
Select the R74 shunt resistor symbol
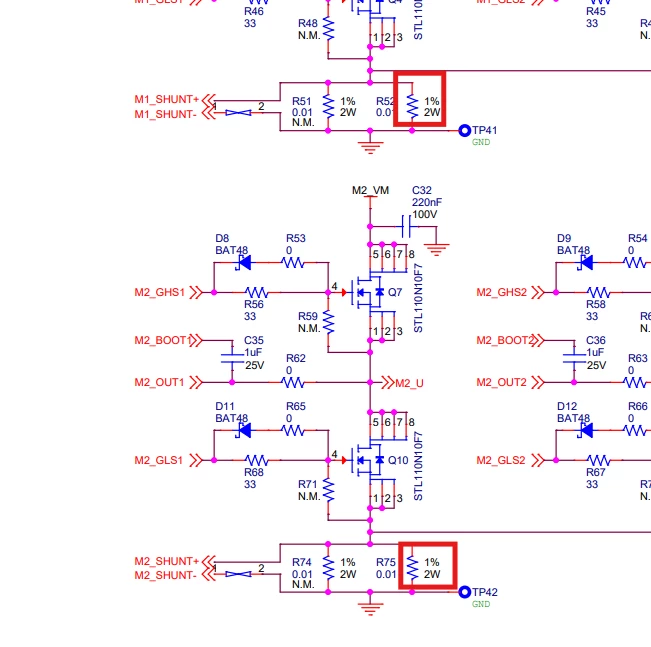pyautogui.click(x=328, y=568)
